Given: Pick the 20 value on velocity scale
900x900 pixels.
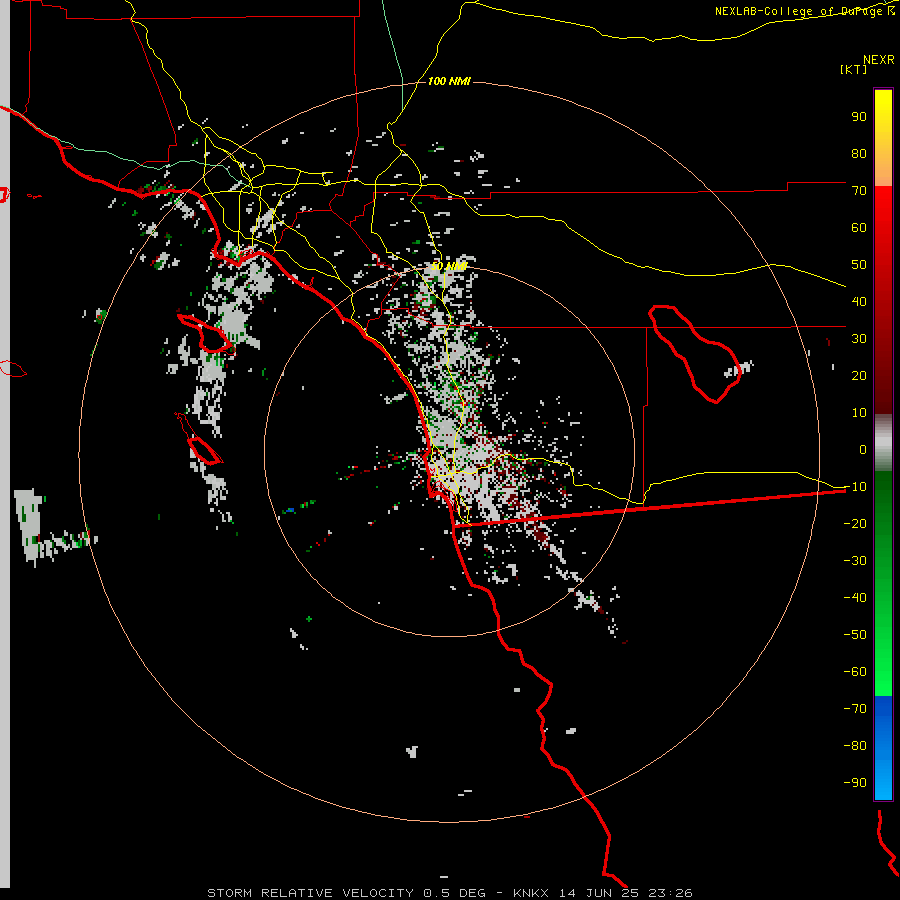Looking at the screenshot, I should click(x=859, y=376).
